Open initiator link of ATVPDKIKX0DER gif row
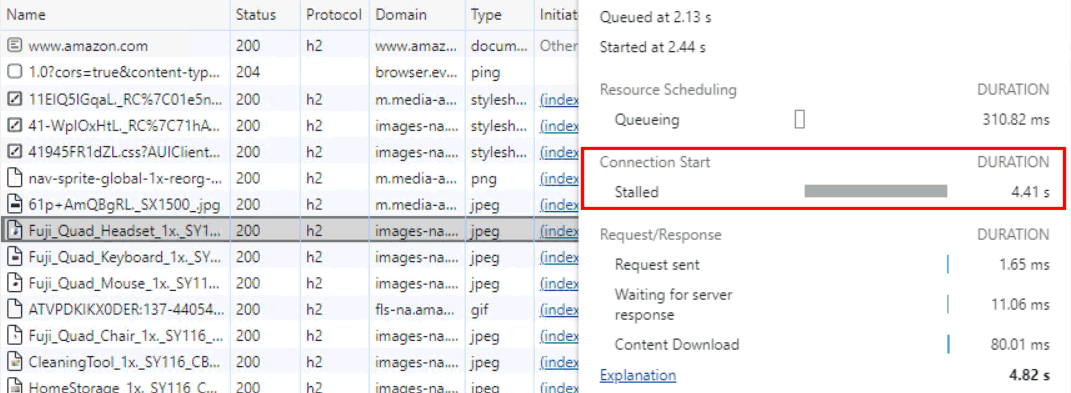Viewport: 1071px width, 393px height. pyautogui.click(x=559, y=310)
